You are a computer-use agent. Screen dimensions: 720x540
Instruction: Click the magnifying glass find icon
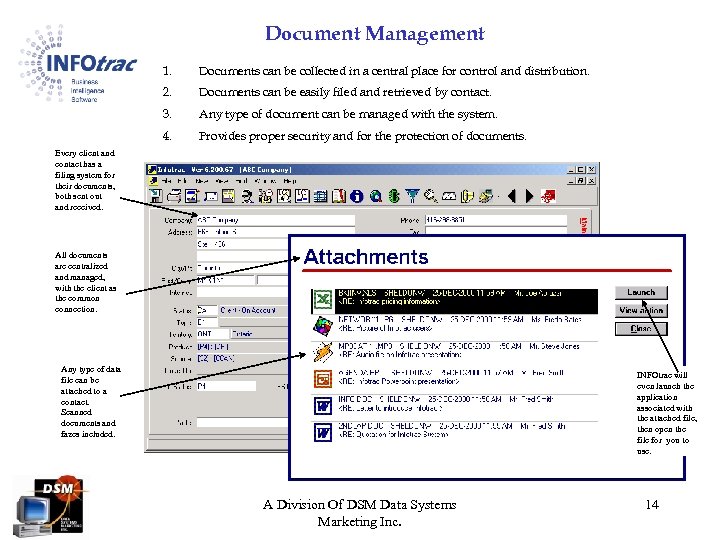pos(430,196)
